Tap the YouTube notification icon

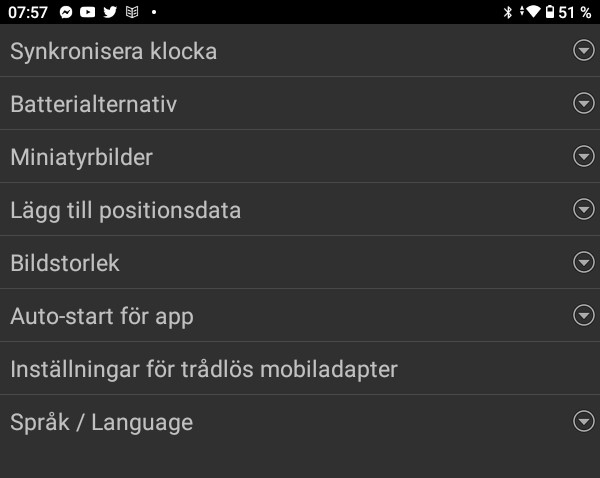point(87,12)
